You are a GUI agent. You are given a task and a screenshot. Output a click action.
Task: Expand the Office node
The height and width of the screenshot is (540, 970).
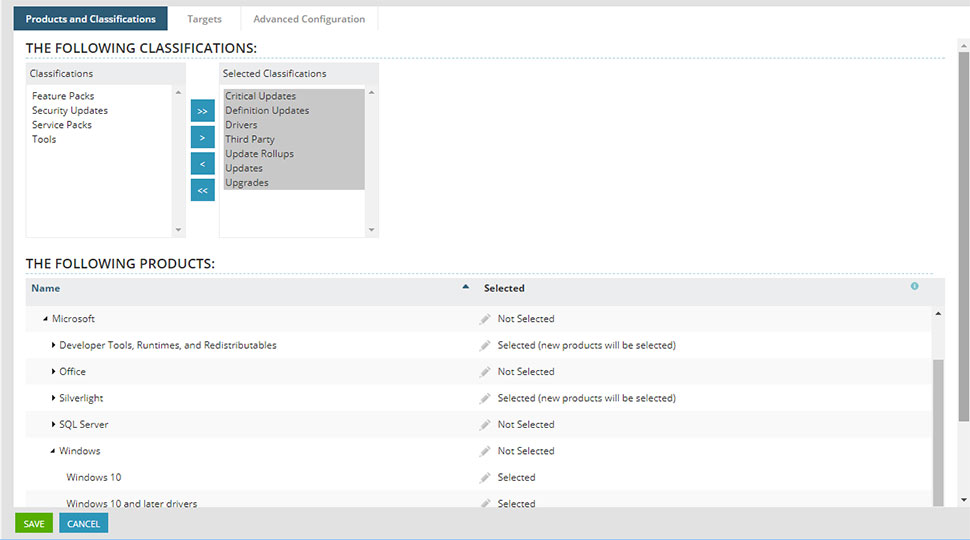click(53, 372)
